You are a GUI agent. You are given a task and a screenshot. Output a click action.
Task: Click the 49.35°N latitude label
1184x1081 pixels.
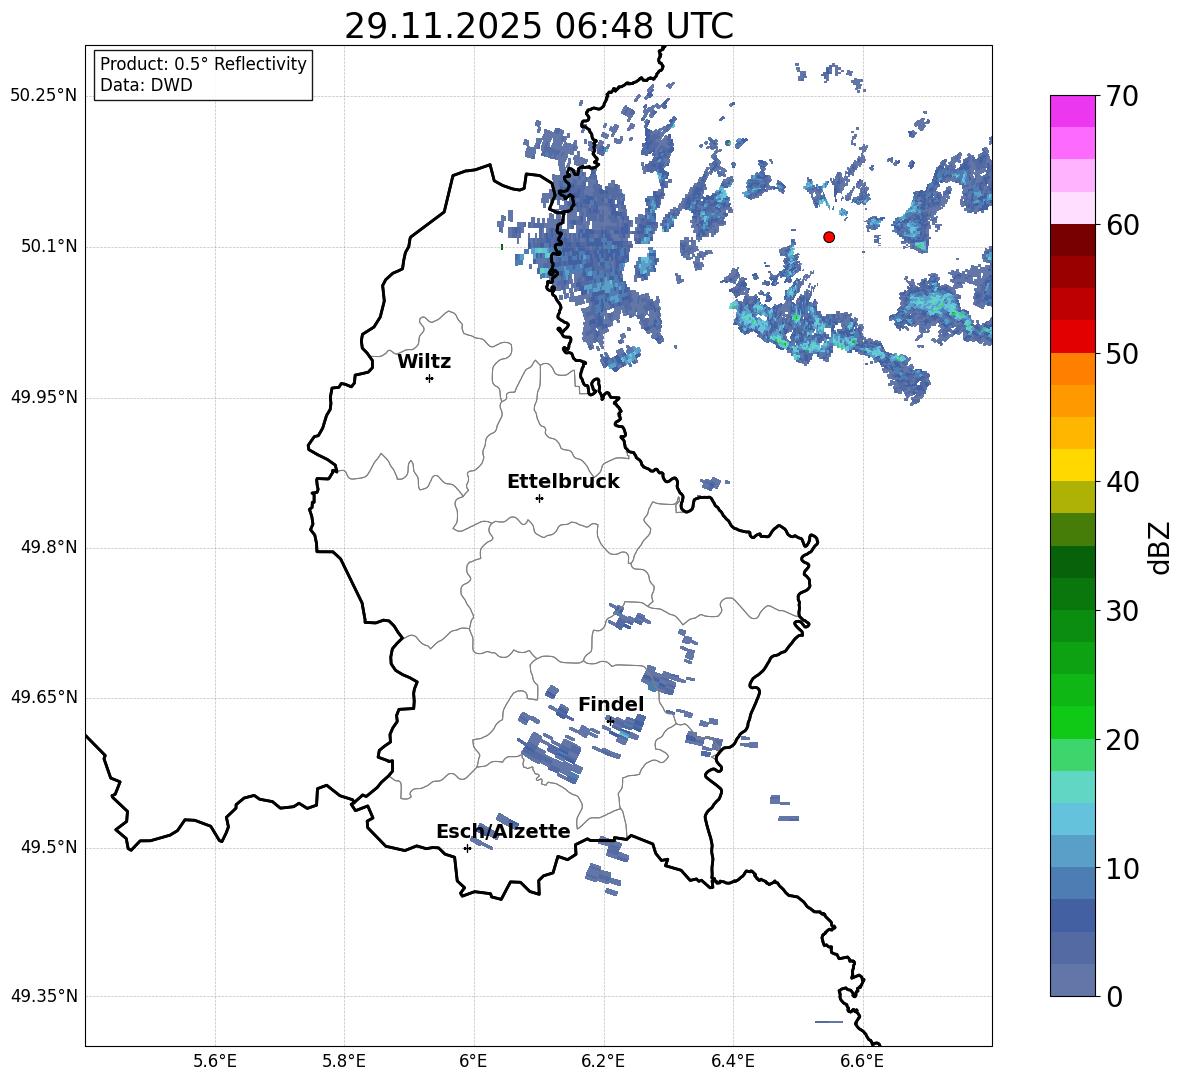pyautogui.click(x=43, y=996)
